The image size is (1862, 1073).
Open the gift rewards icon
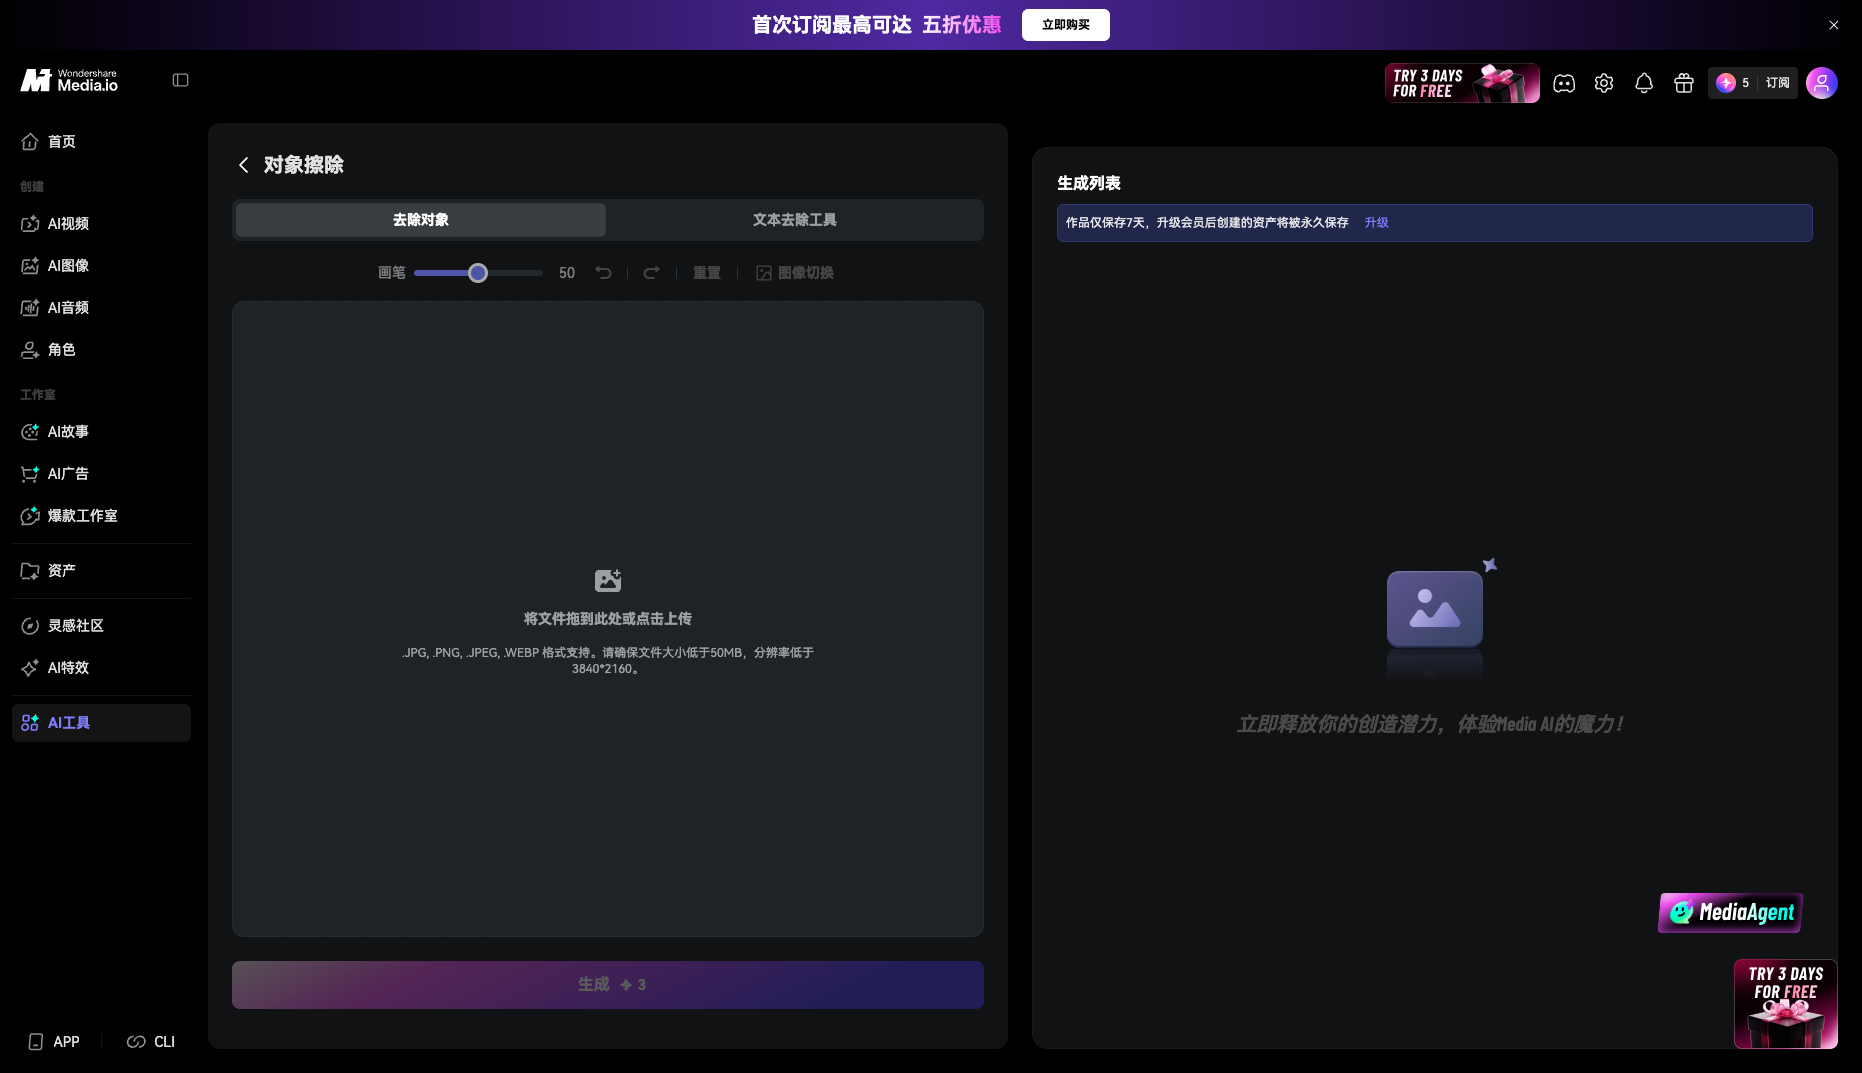coord(1684,83)
